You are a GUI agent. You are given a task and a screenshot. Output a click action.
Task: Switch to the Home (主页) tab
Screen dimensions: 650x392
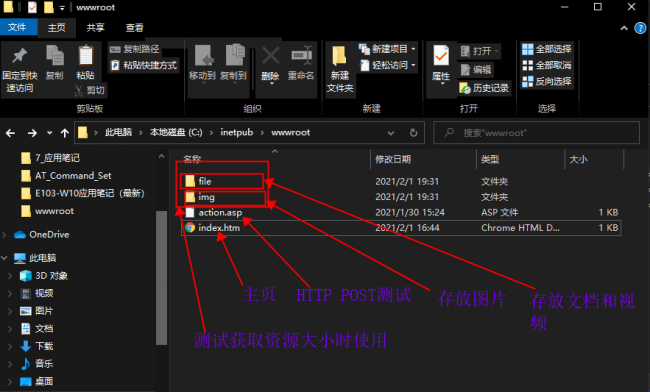(56, 28)
